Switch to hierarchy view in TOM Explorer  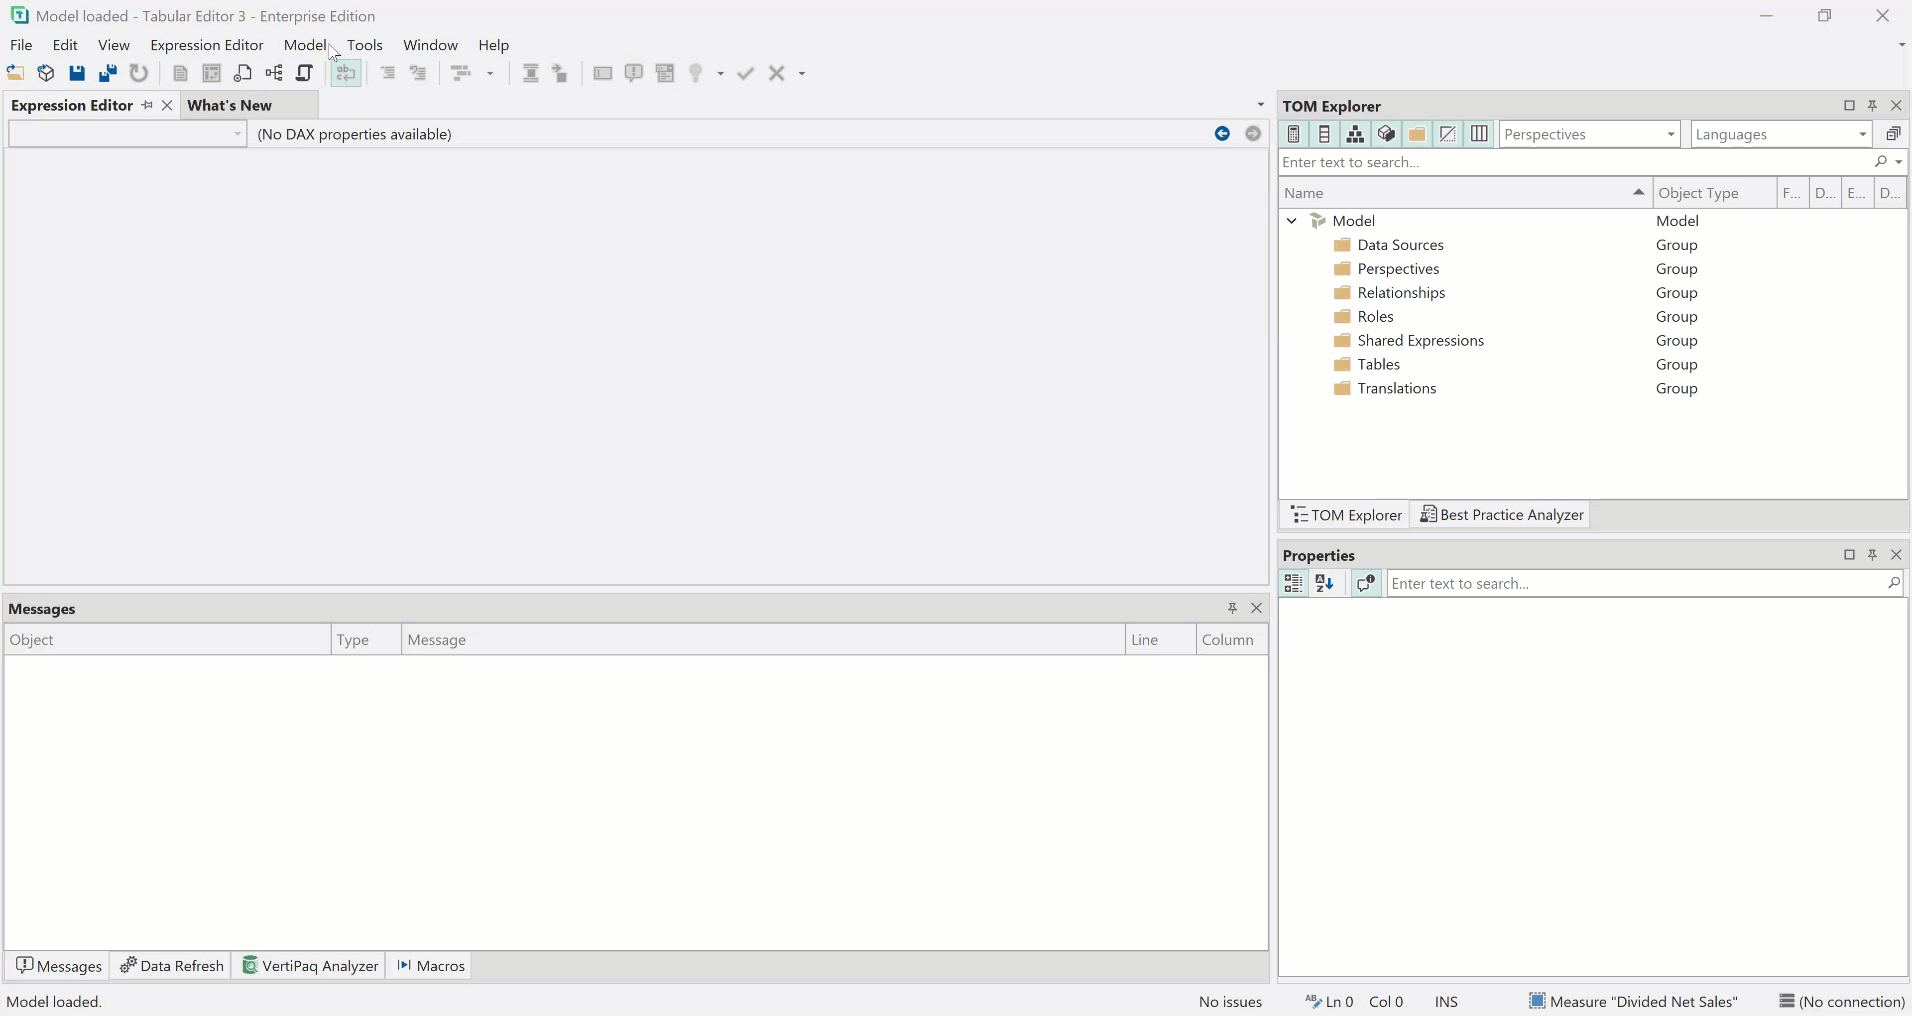pos(1355,134)
